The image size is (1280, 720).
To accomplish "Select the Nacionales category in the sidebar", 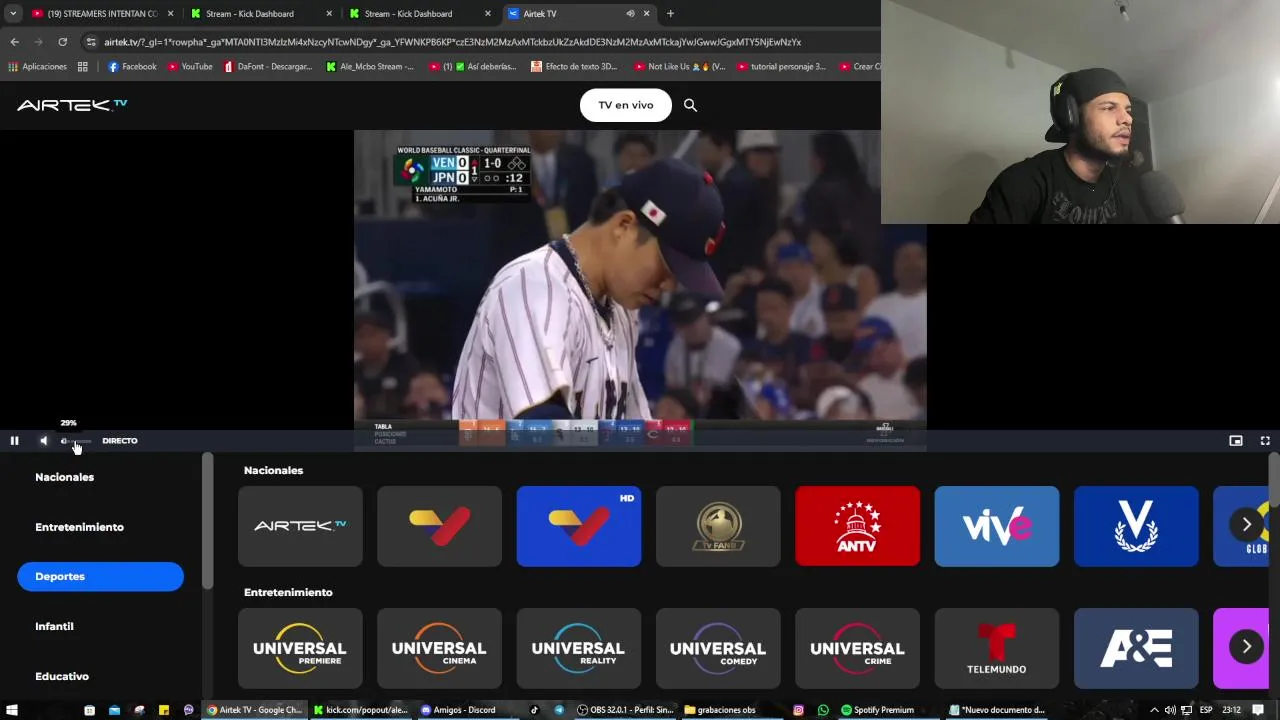I will [64, 477].
